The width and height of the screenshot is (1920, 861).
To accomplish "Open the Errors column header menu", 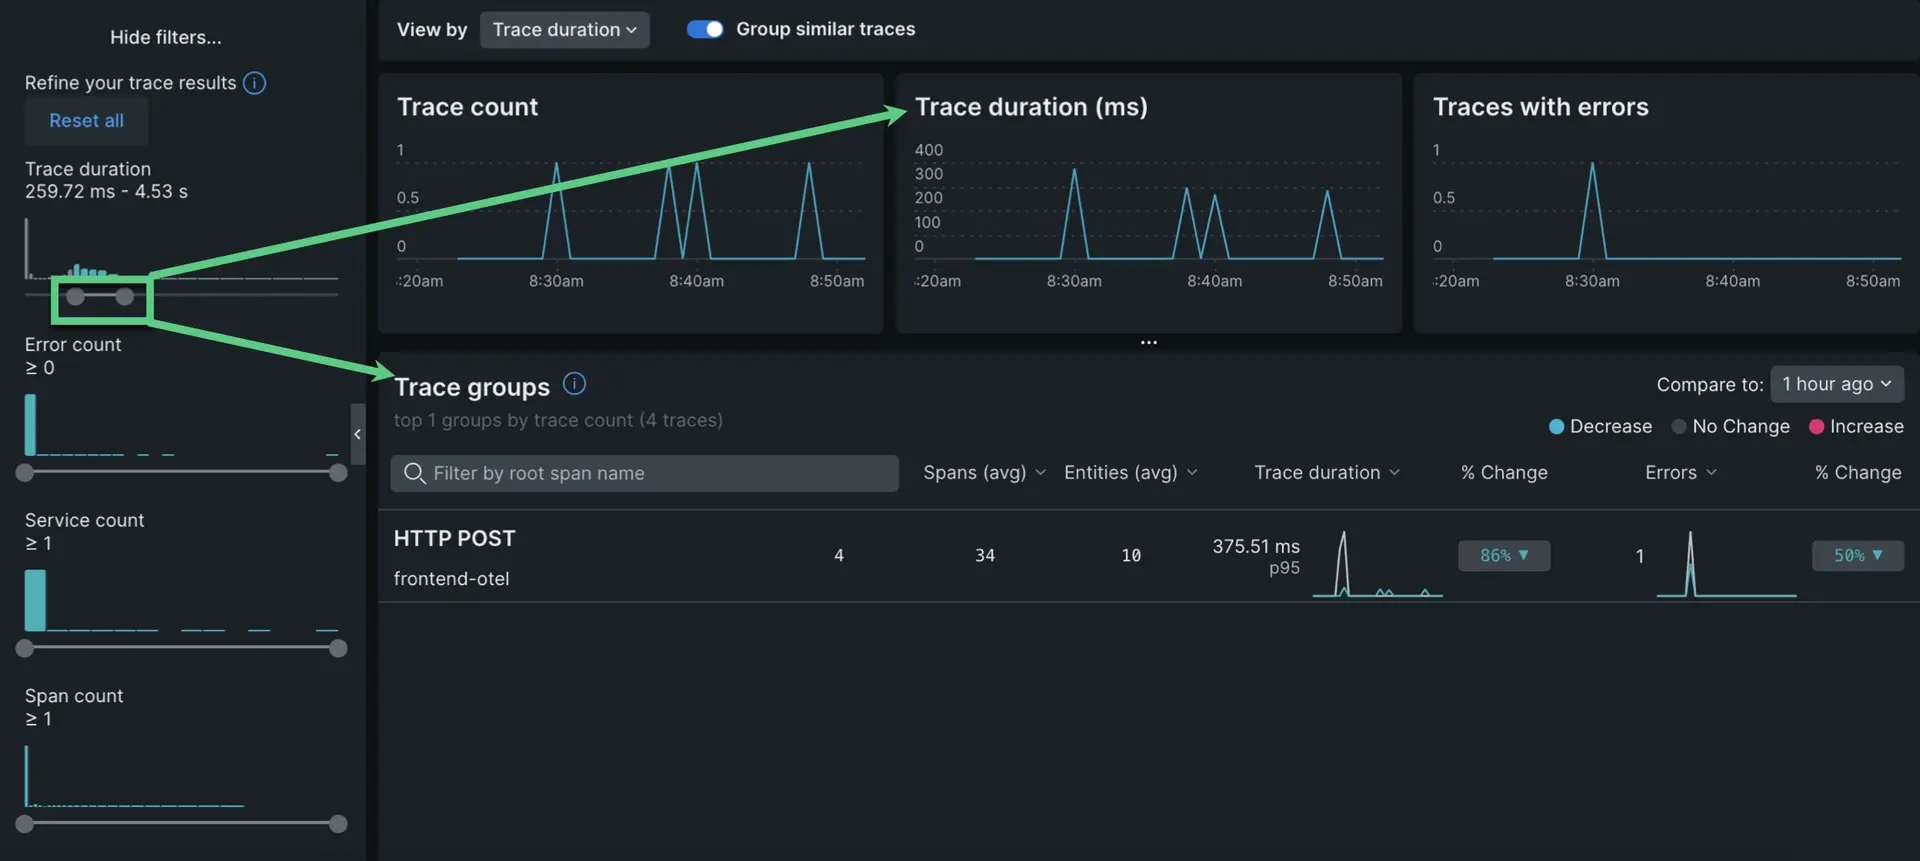I will [x=1680, y=473].
